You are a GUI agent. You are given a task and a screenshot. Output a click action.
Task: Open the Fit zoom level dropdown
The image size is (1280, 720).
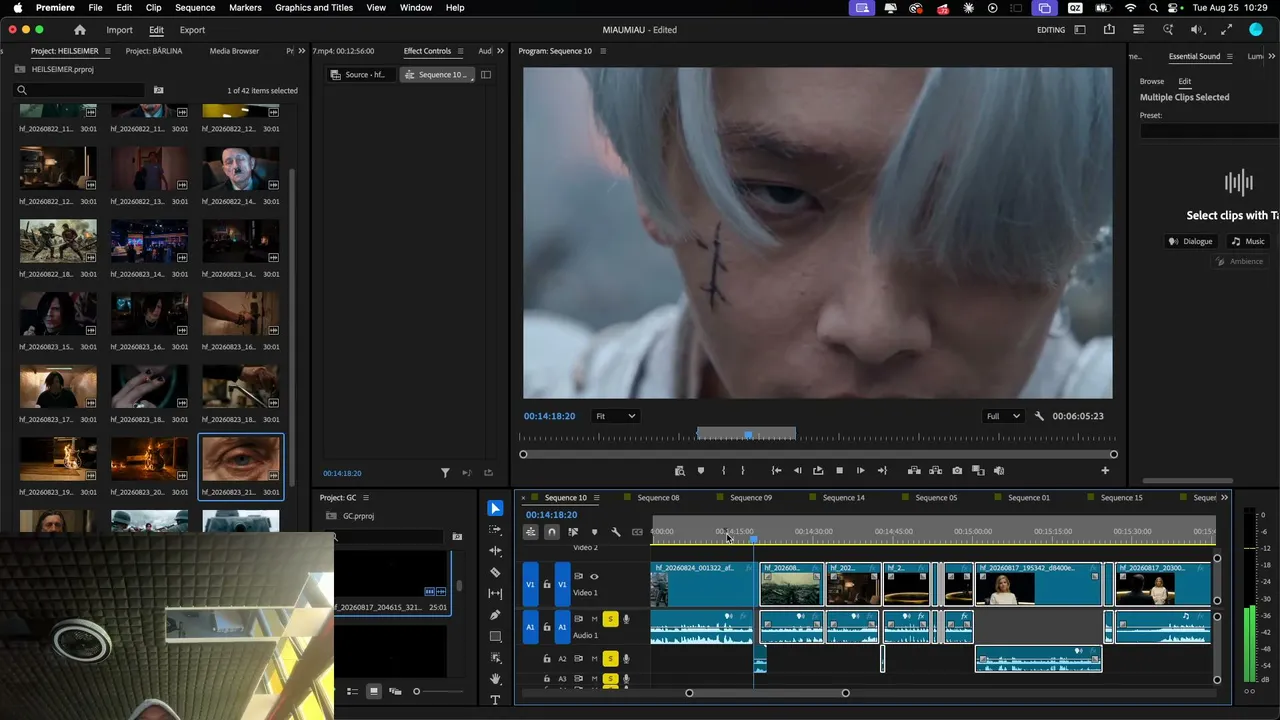(x=615, y=416)
